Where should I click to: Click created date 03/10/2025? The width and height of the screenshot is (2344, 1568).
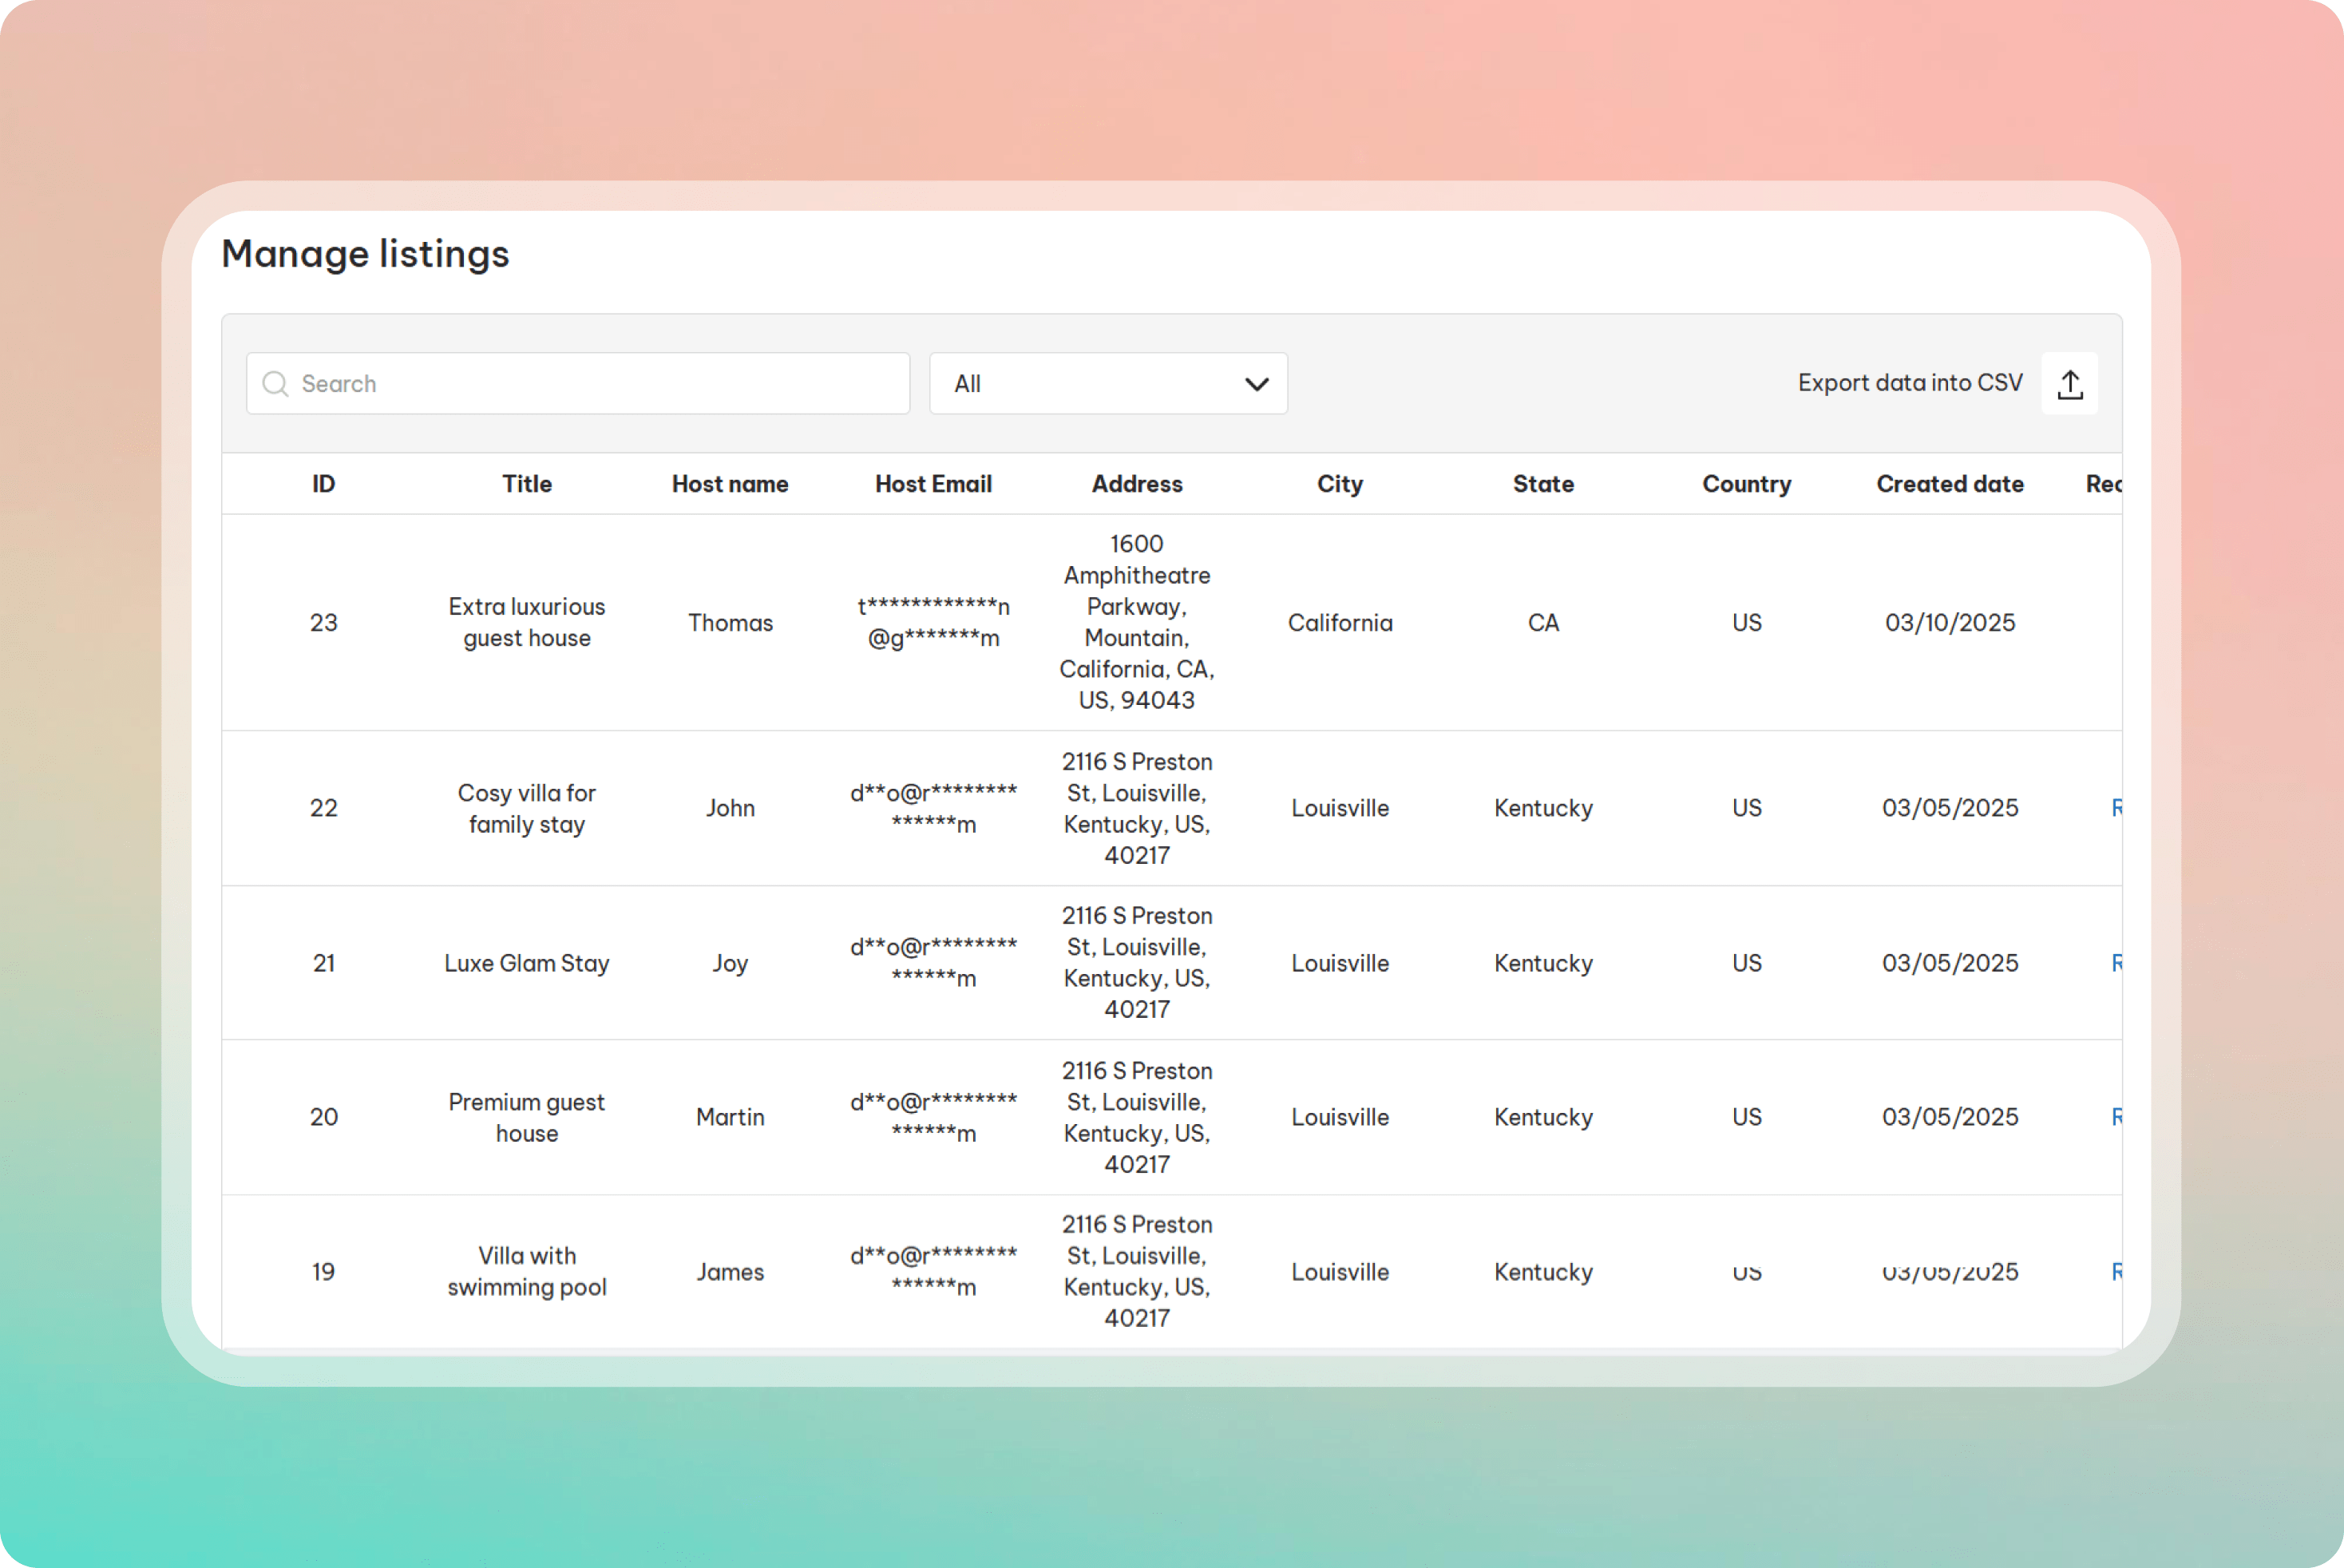(x=1950, y=623)
